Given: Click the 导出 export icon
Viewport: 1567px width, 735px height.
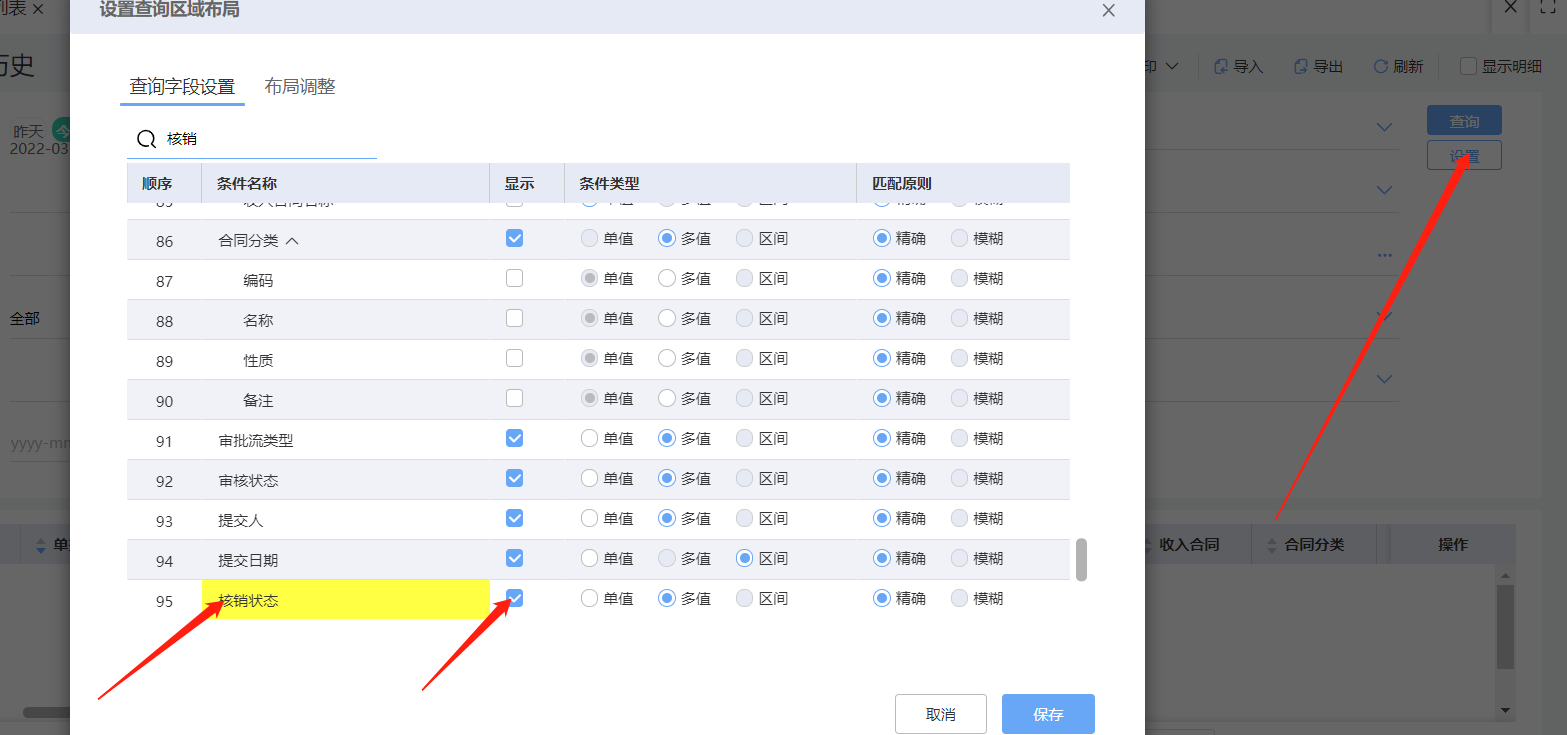Looking at the screenshot, I should point(1303,66).
